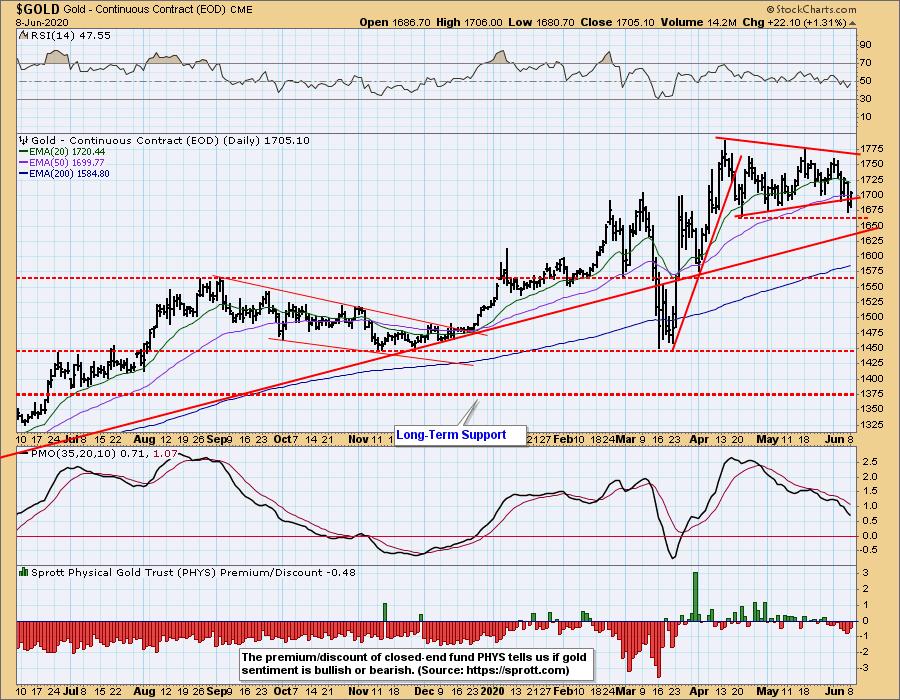Click the green EMA(20) legend line swatch
Screen dimensions: 900x700
pyautogui.click(x=24, y=151)
